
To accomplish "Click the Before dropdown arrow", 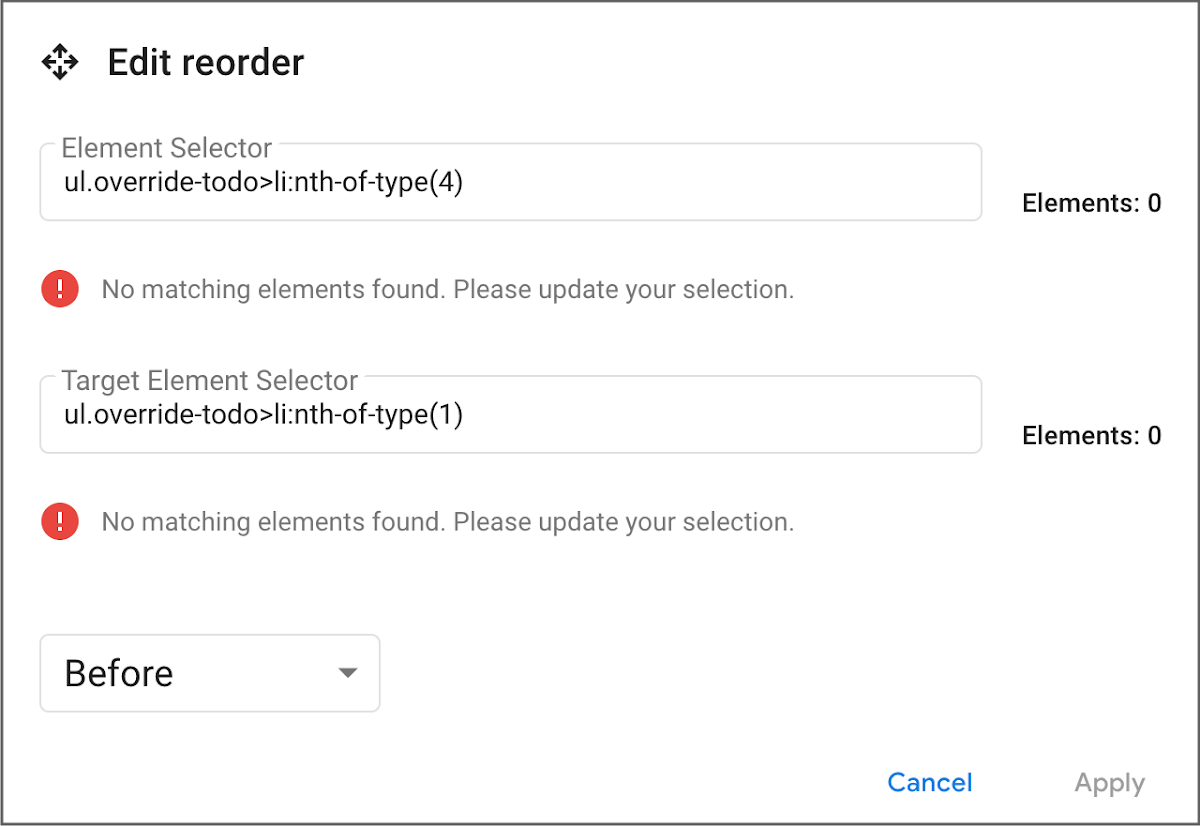I will coord(347,673).
